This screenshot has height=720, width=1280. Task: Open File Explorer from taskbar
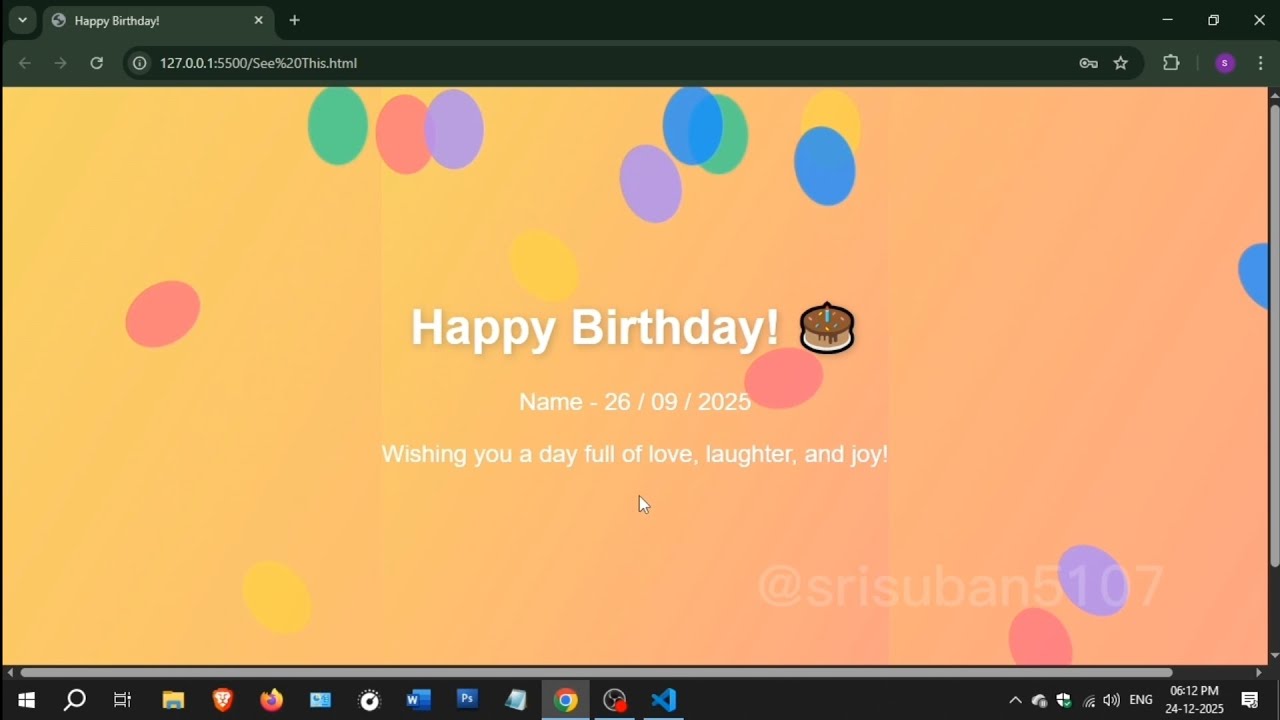click(173, 700)
